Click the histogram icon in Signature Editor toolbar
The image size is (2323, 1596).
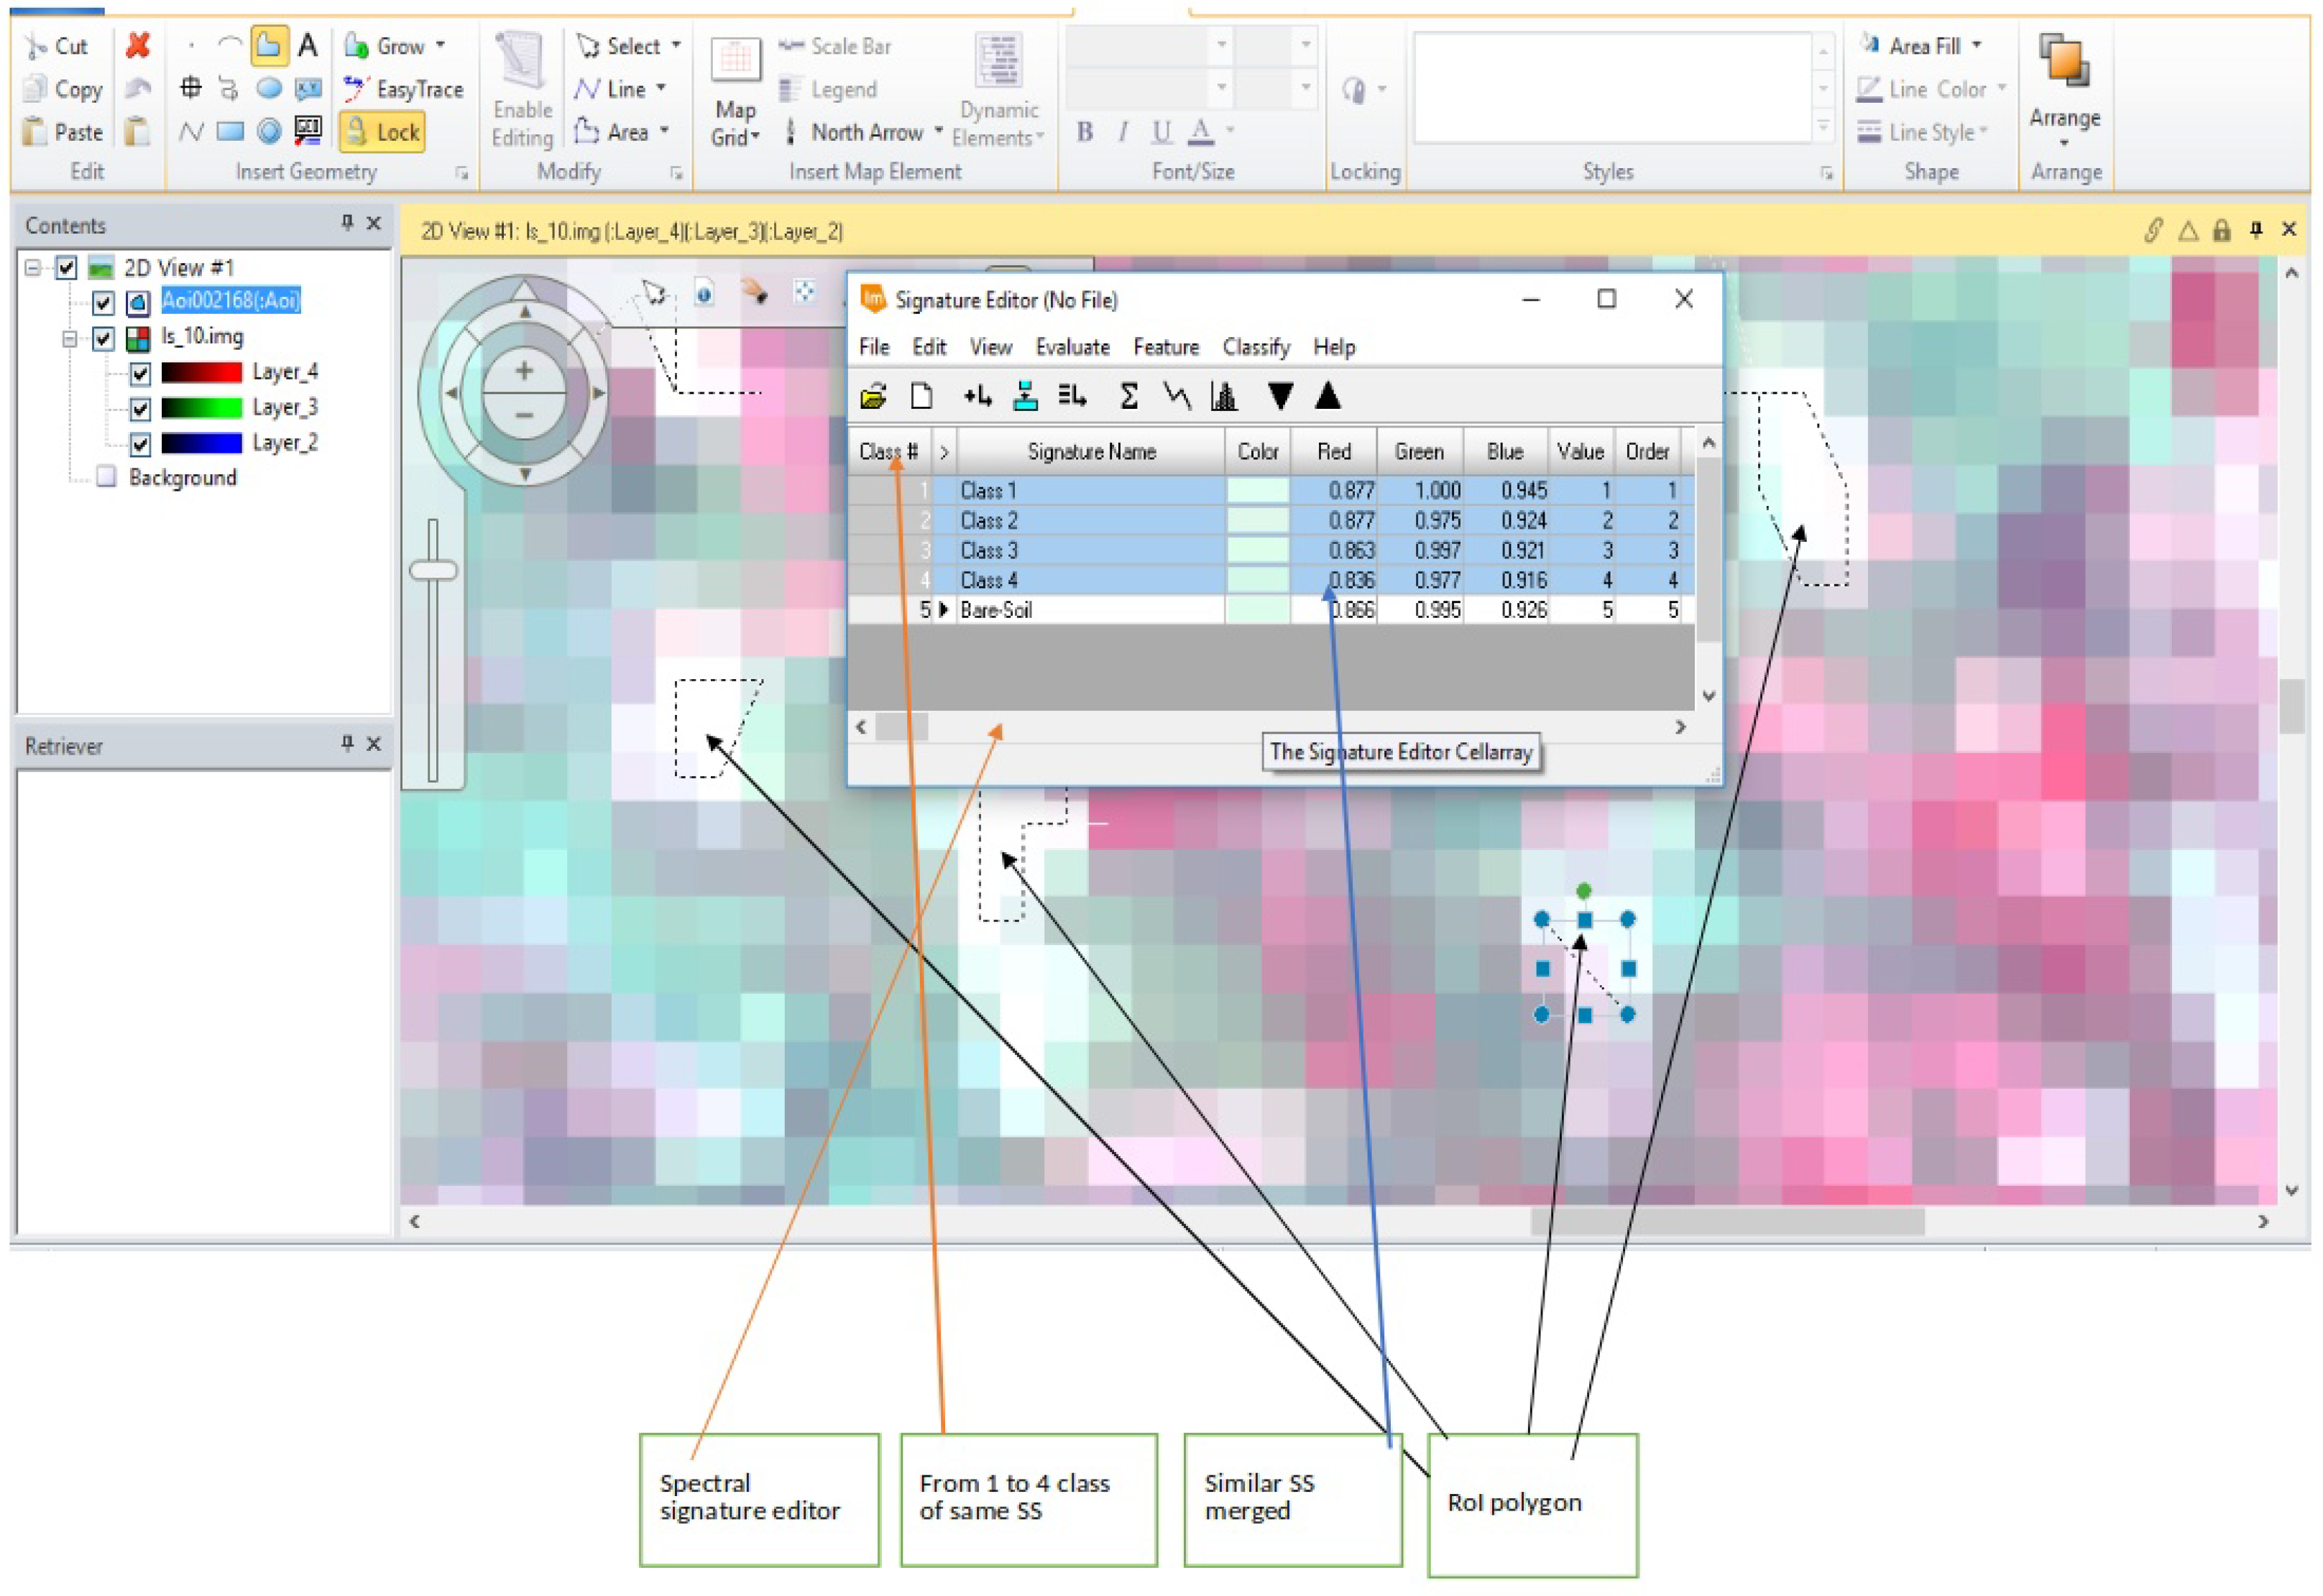pos(1223,397)
